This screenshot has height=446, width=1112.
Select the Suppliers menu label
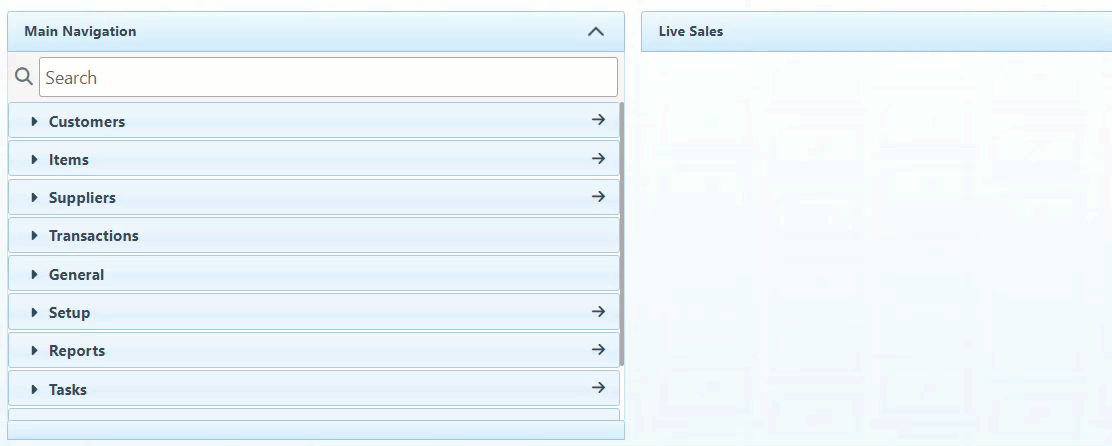pyautogui.click(x=82, y=198)
